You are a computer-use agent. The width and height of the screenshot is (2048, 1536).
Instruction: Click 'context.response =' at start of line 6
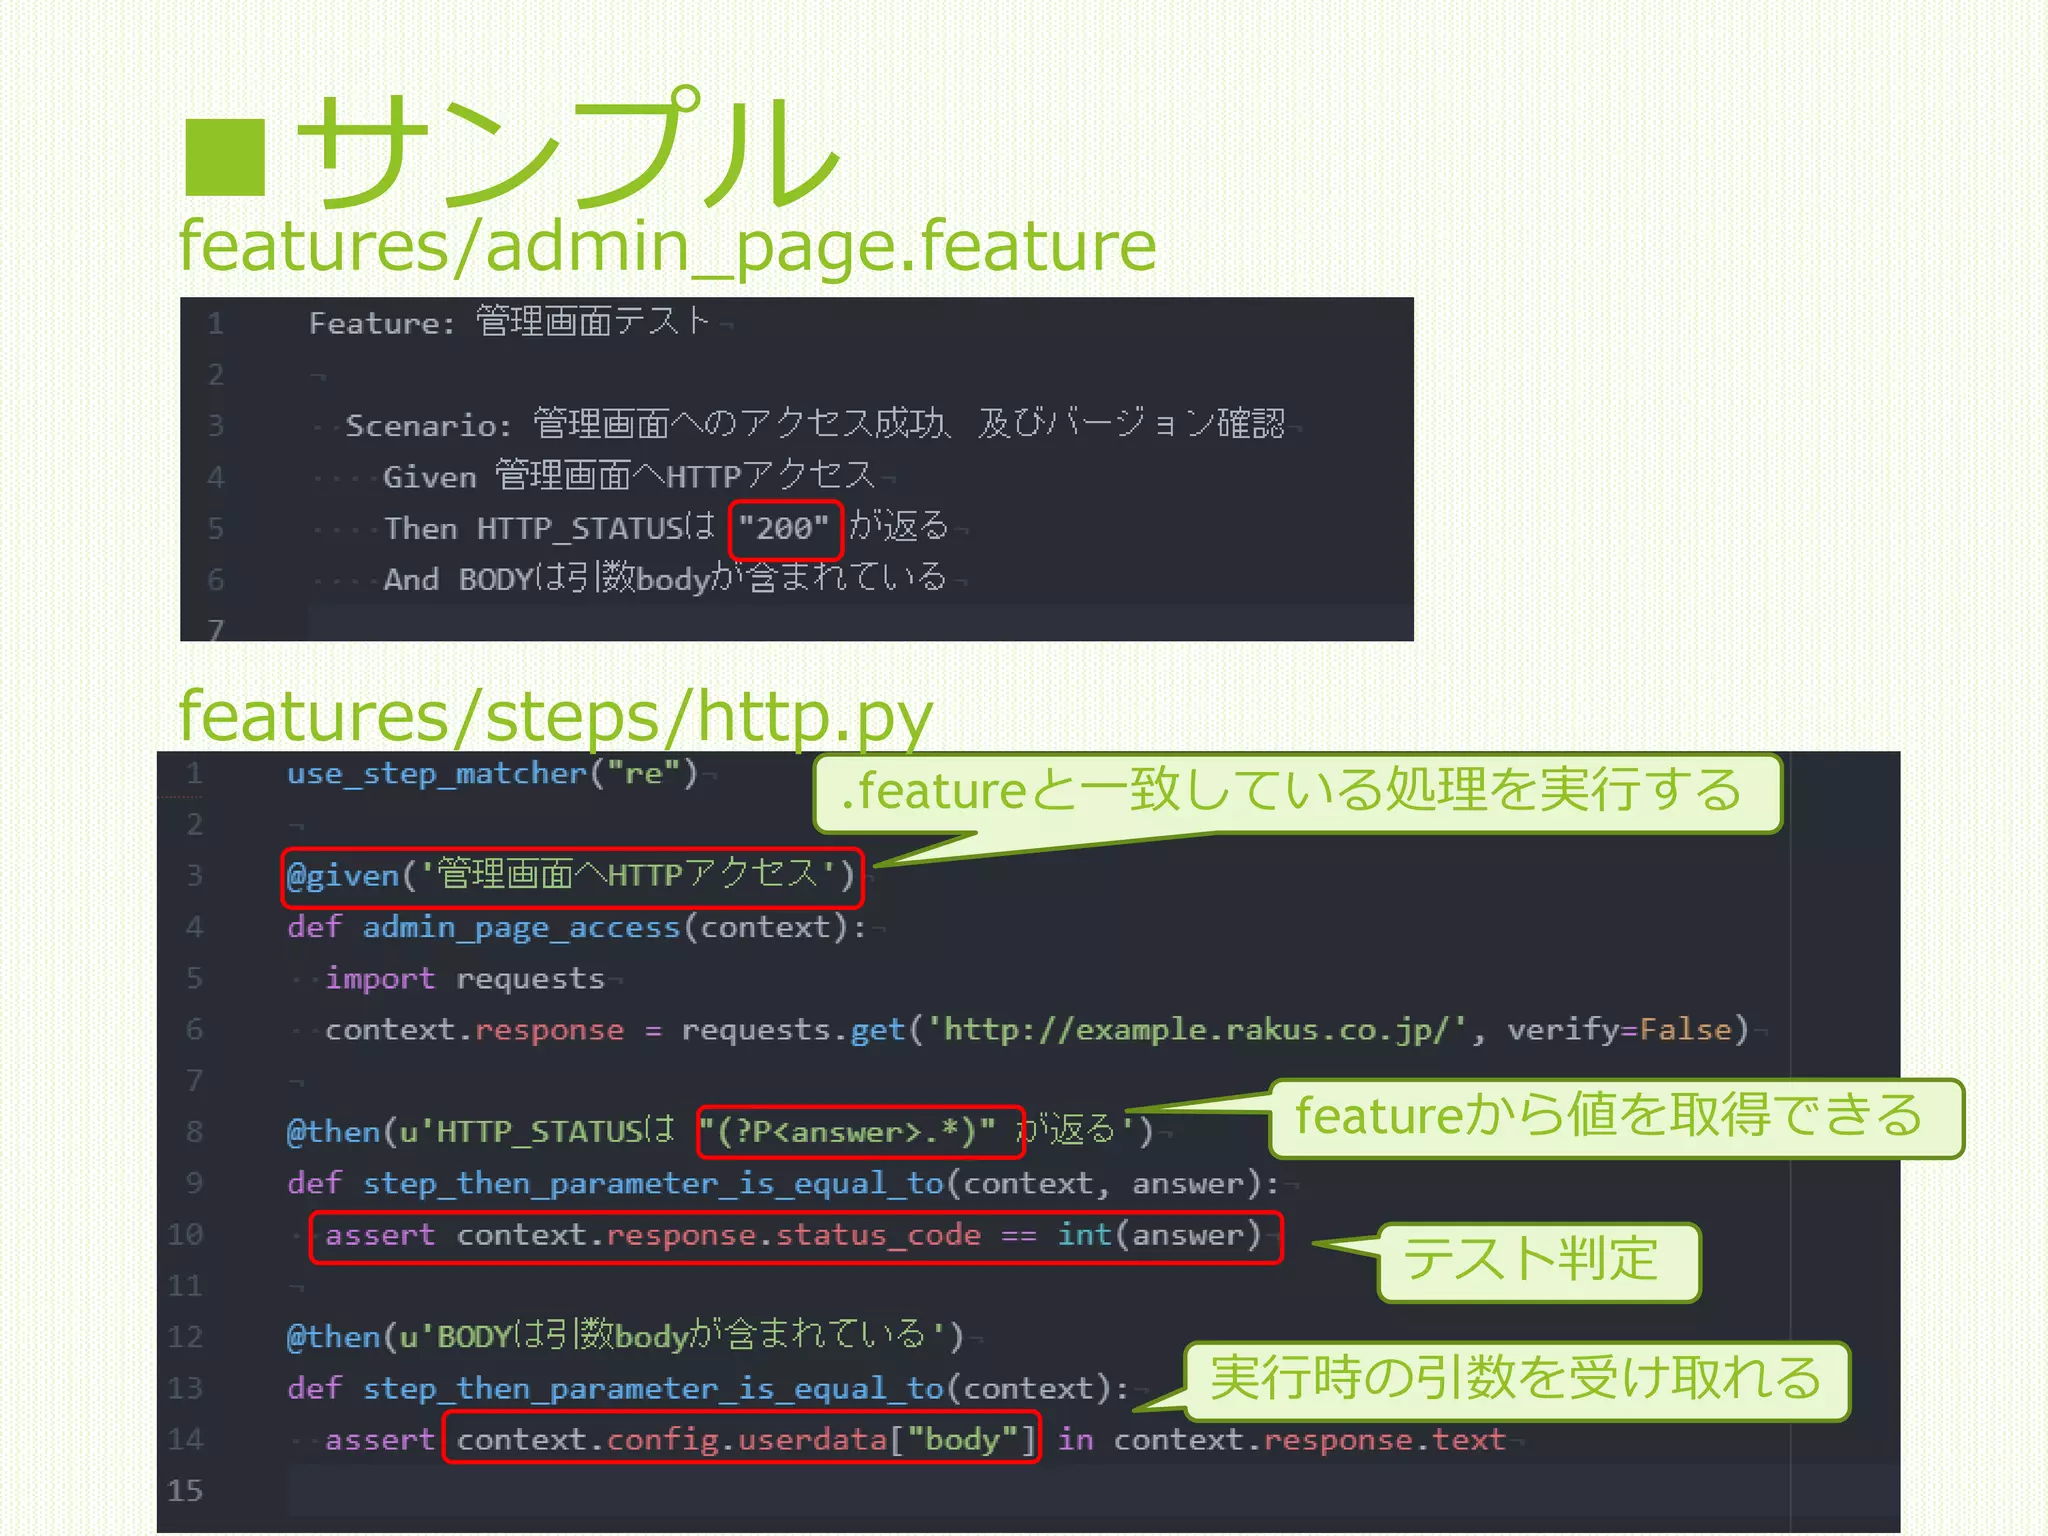coord(494,1029)
